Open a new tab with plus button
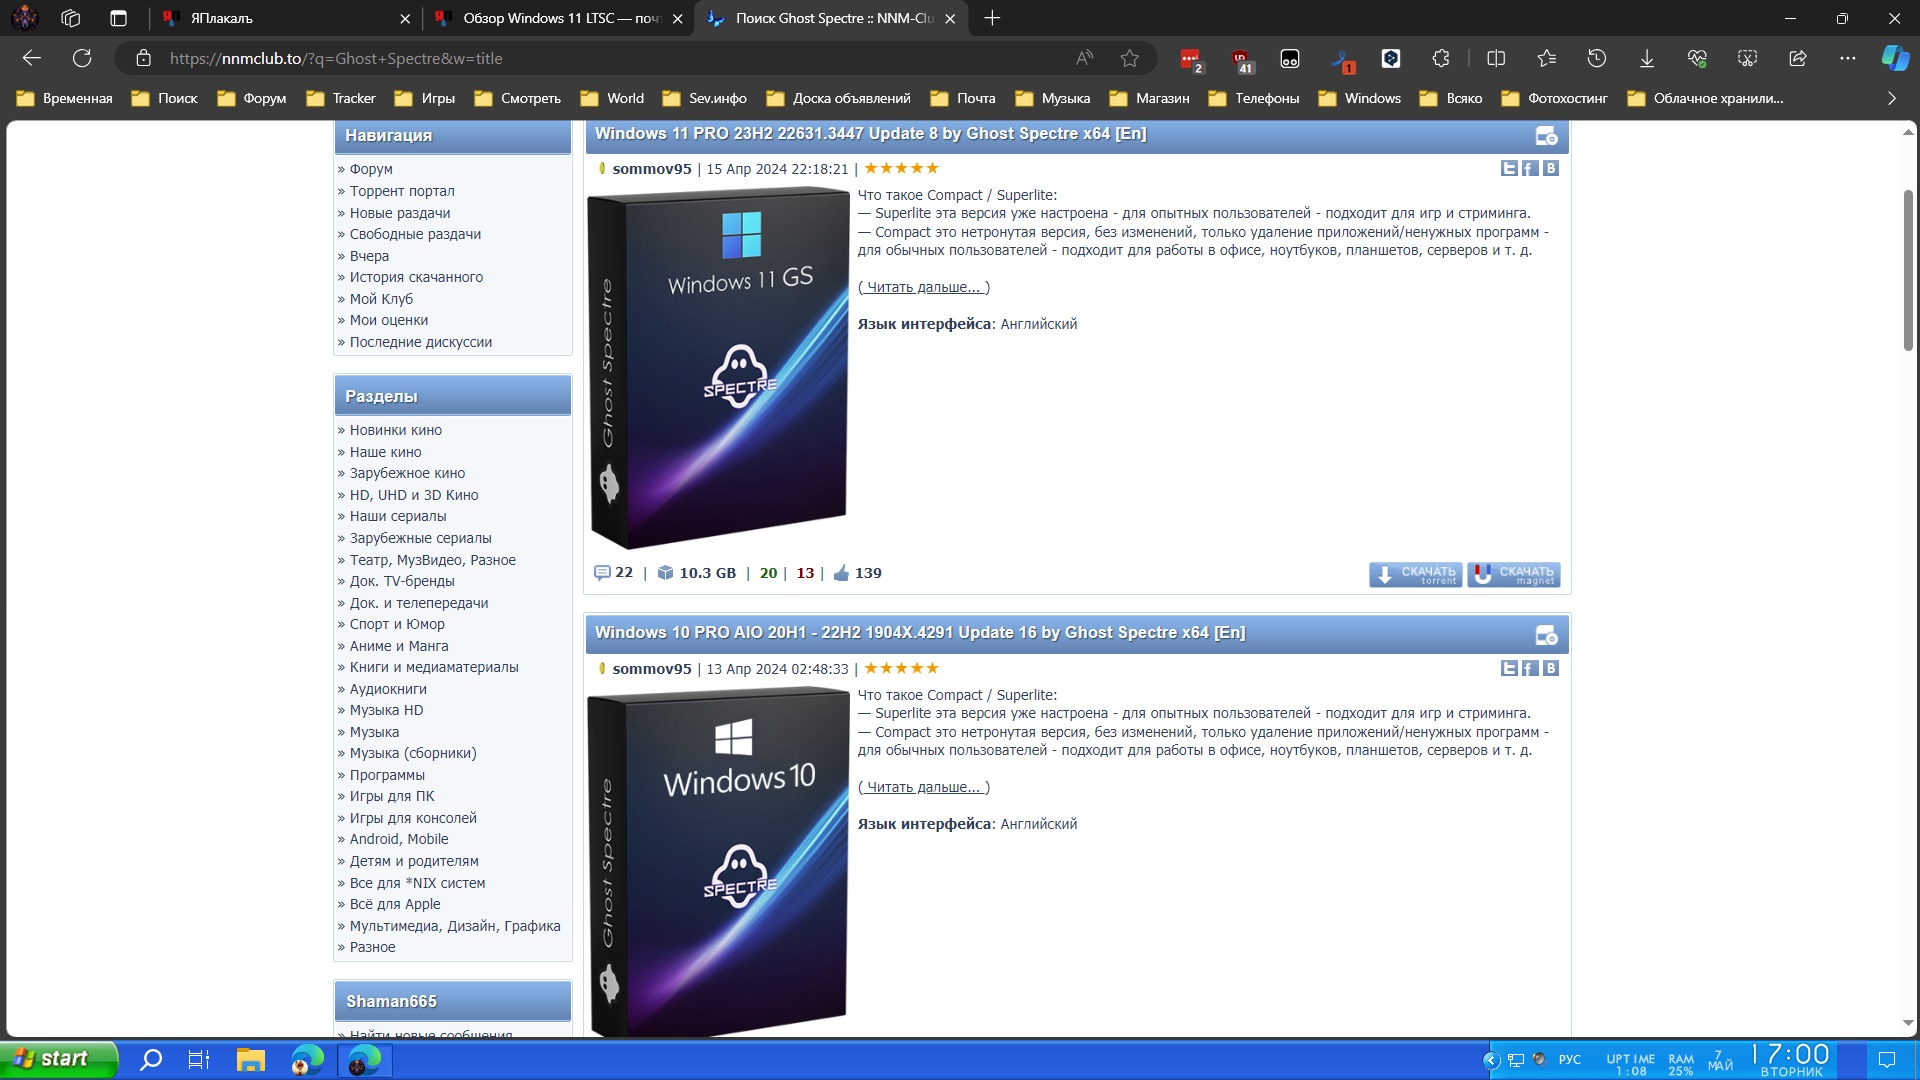Viewport: 1920px width, 1080px height. [x=992, y=18]
